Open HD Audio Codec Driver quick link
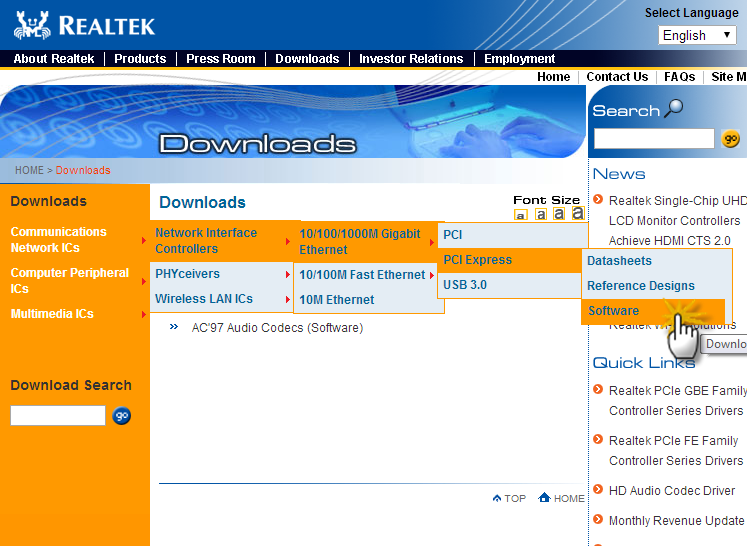Screen dimensions: 747x546 coord(672,491)
